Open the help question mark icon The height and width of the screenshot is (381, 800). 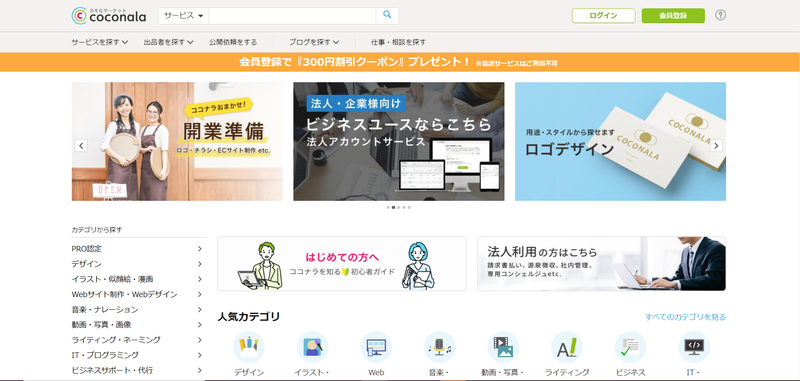(x=720, y=15)
